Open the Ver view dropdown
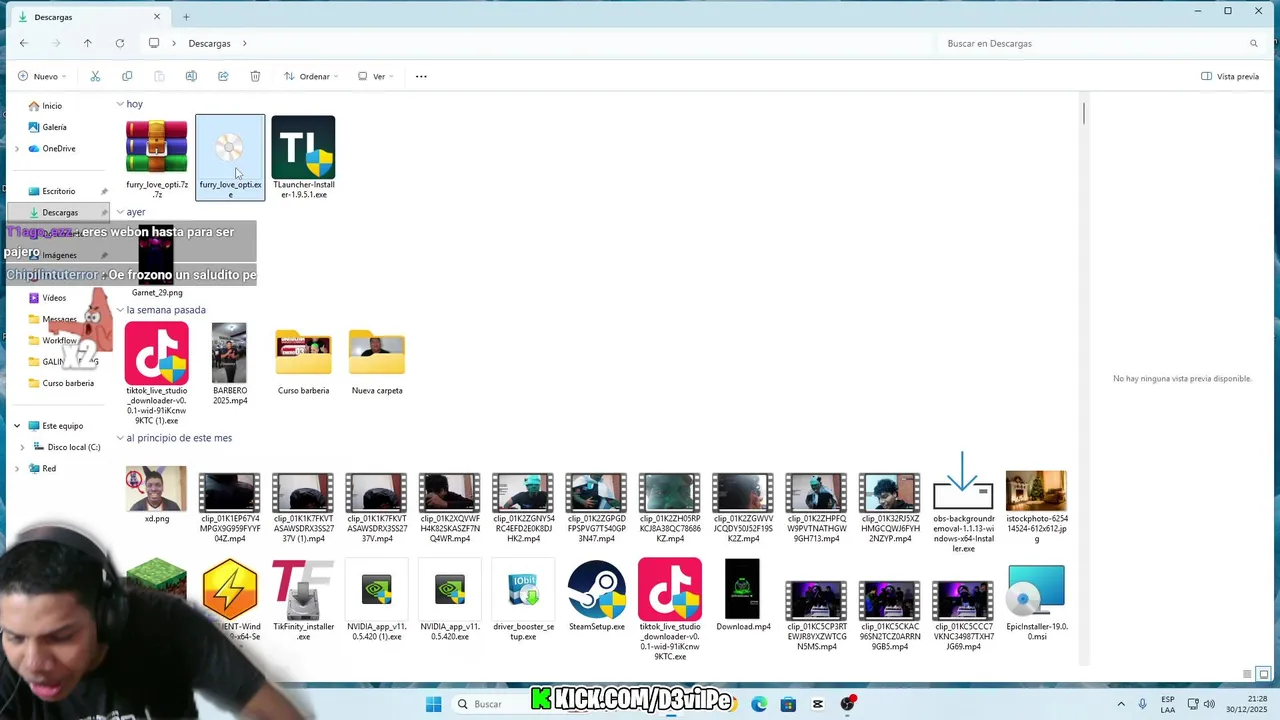The image size is (1280, 720). point(374,76)
